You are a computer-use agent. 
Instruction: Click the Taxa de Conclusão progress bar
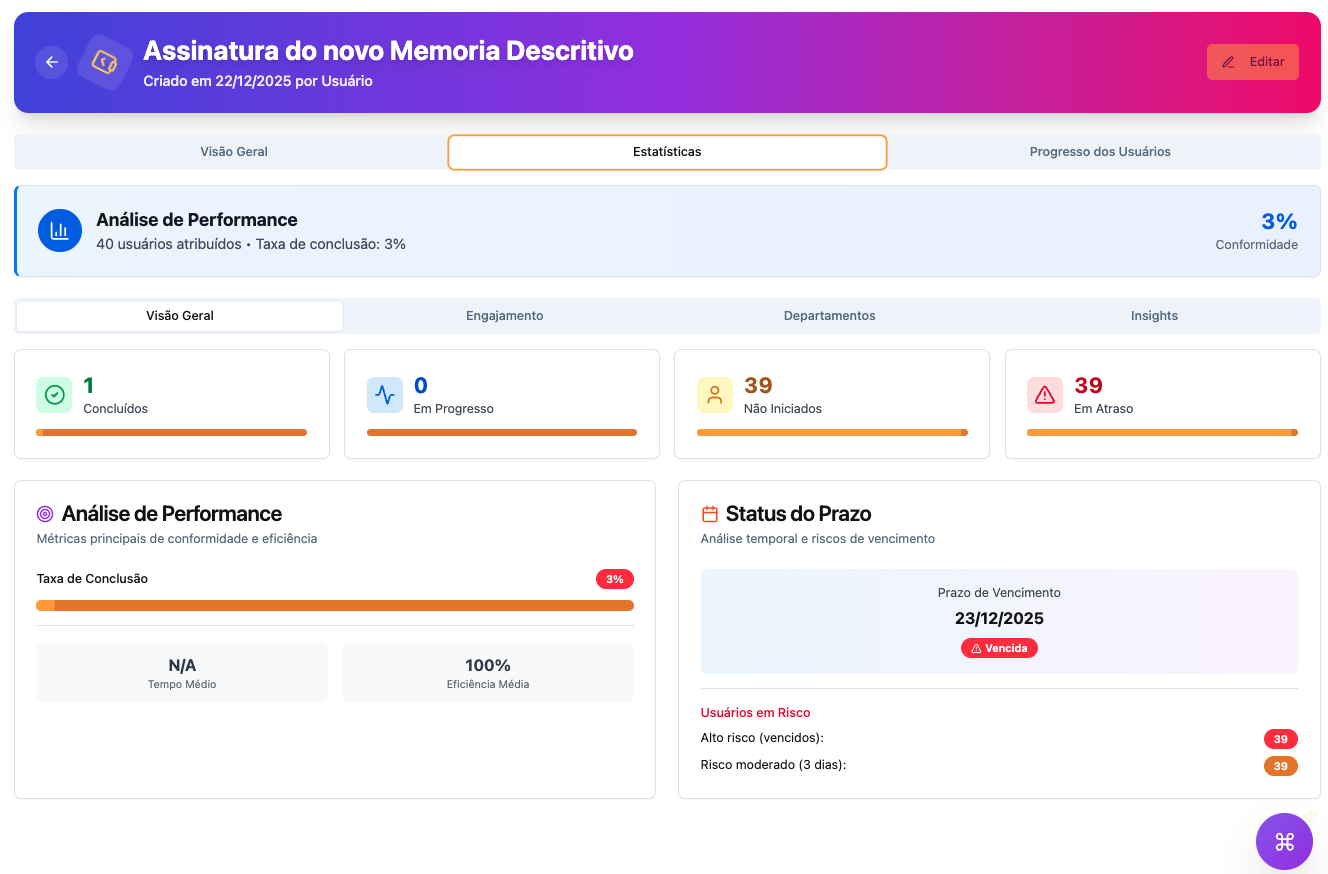click(x=335, y=605)
